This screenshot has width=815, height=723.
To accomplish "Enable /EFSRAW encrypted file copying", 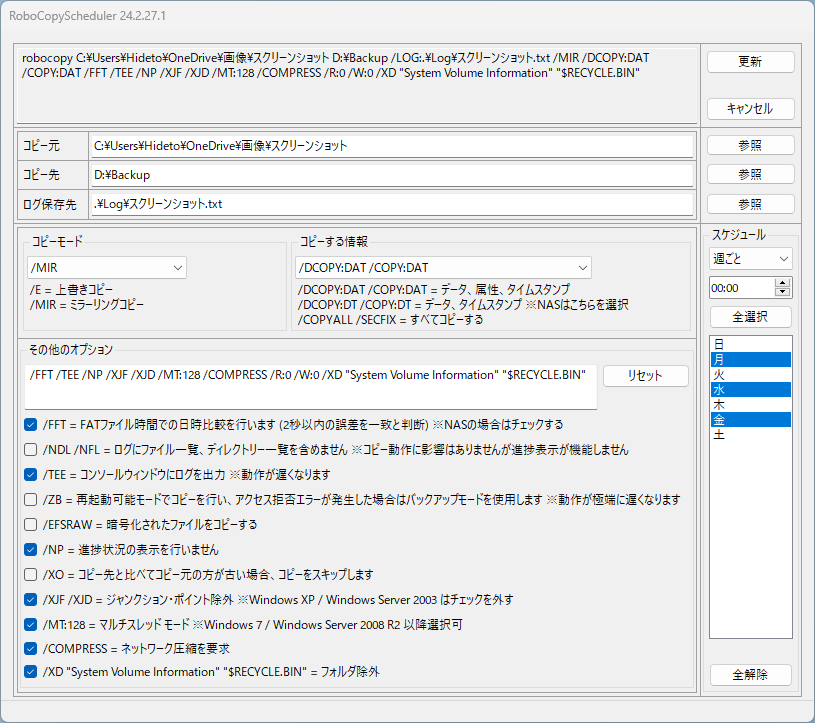I will (x=30, y=523).
